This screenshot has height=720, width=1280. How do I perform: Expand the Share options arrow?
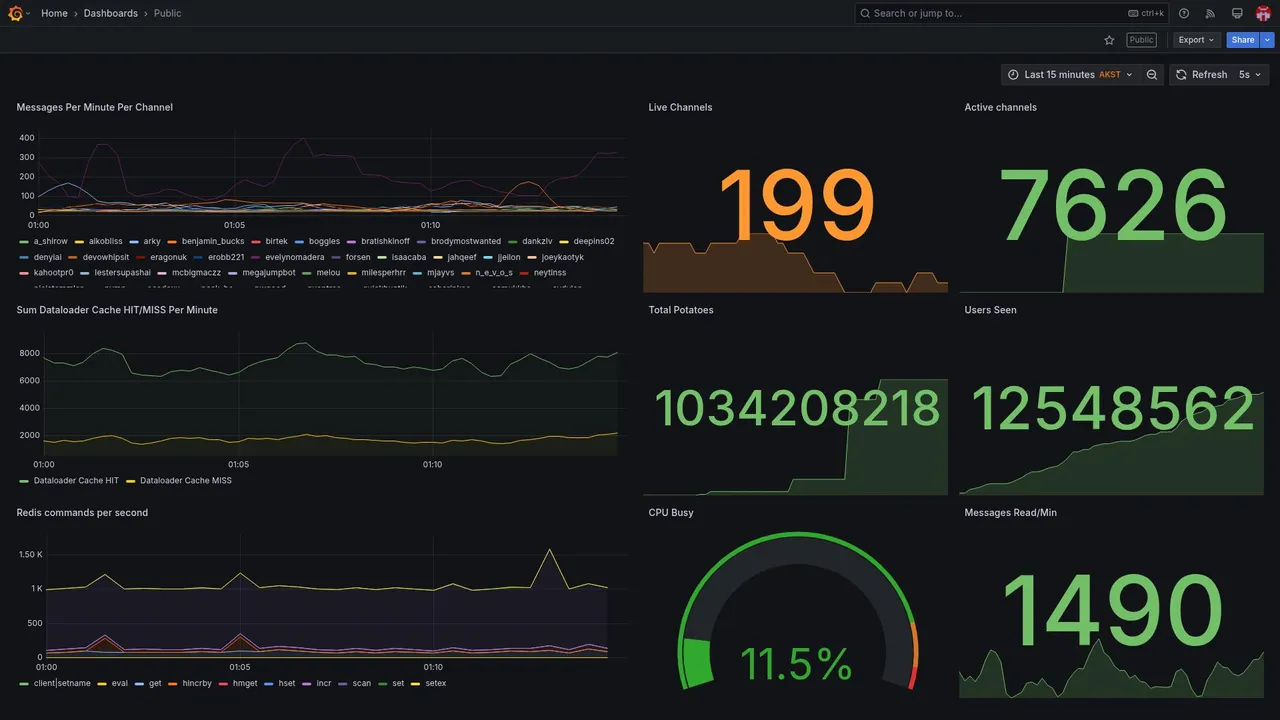(1268, 40)
